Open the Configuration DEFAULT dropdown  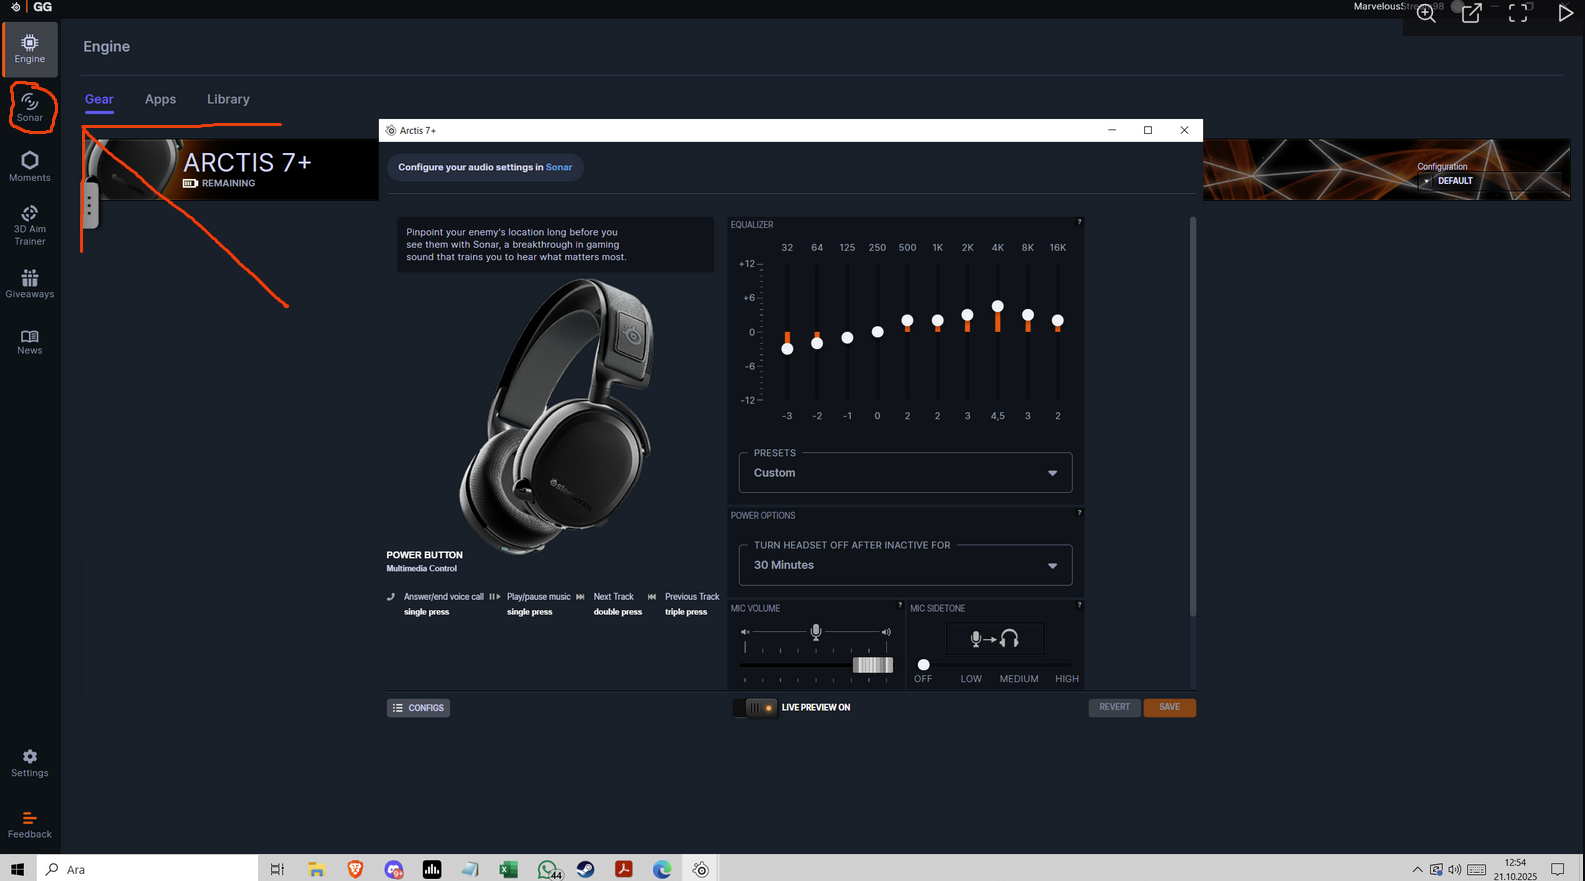[x=1490, y=181]
